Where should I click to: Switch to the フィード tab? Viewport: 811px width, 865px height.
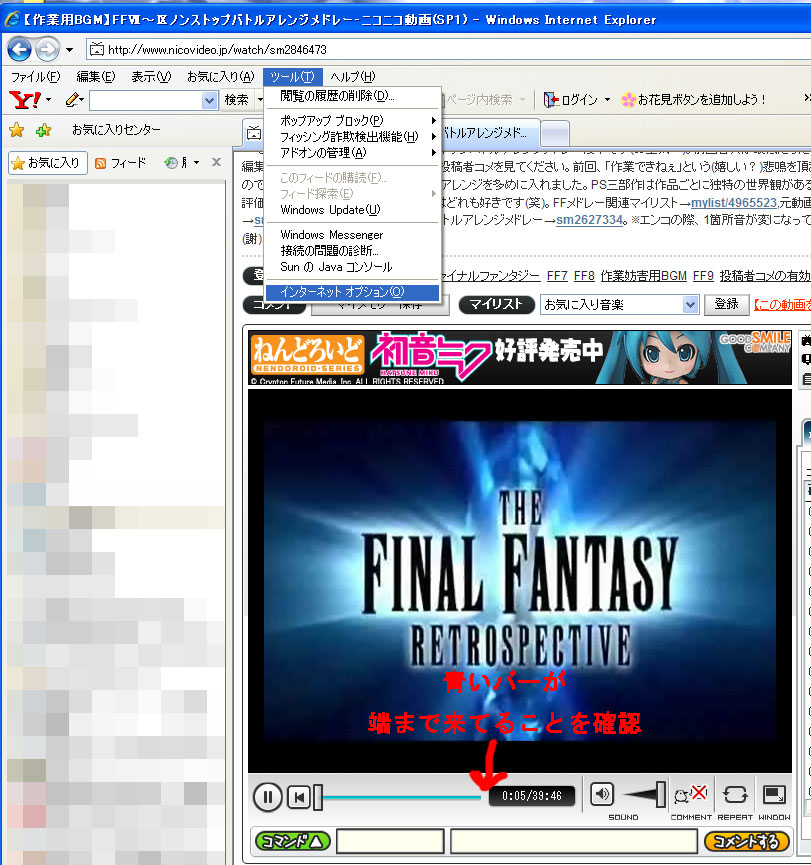[x=121, y=163]
